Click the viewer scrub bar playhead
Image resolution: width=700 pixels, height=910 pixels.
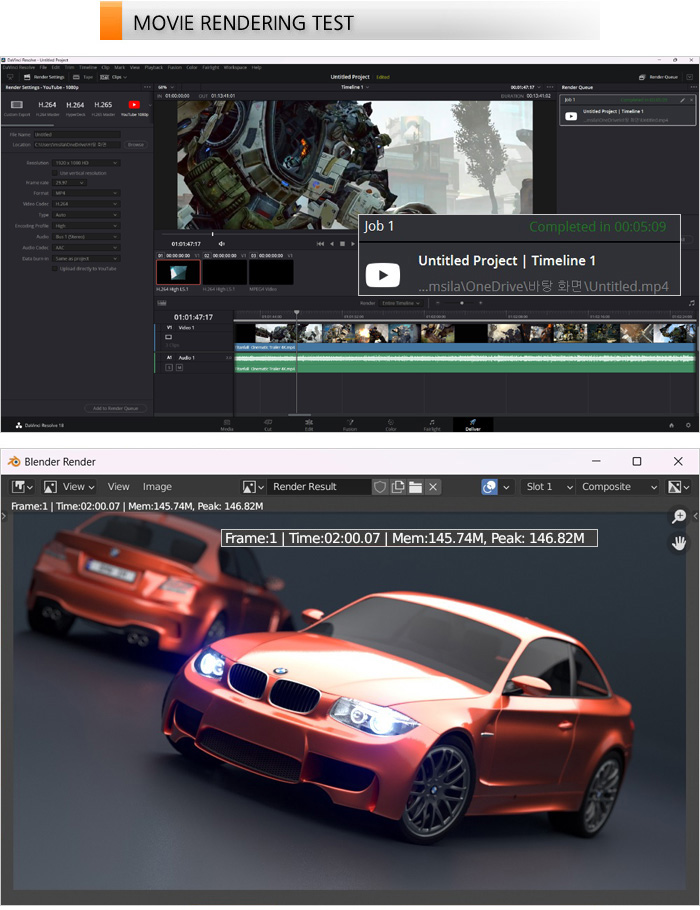pyautogui.click(x=212, y=233)
